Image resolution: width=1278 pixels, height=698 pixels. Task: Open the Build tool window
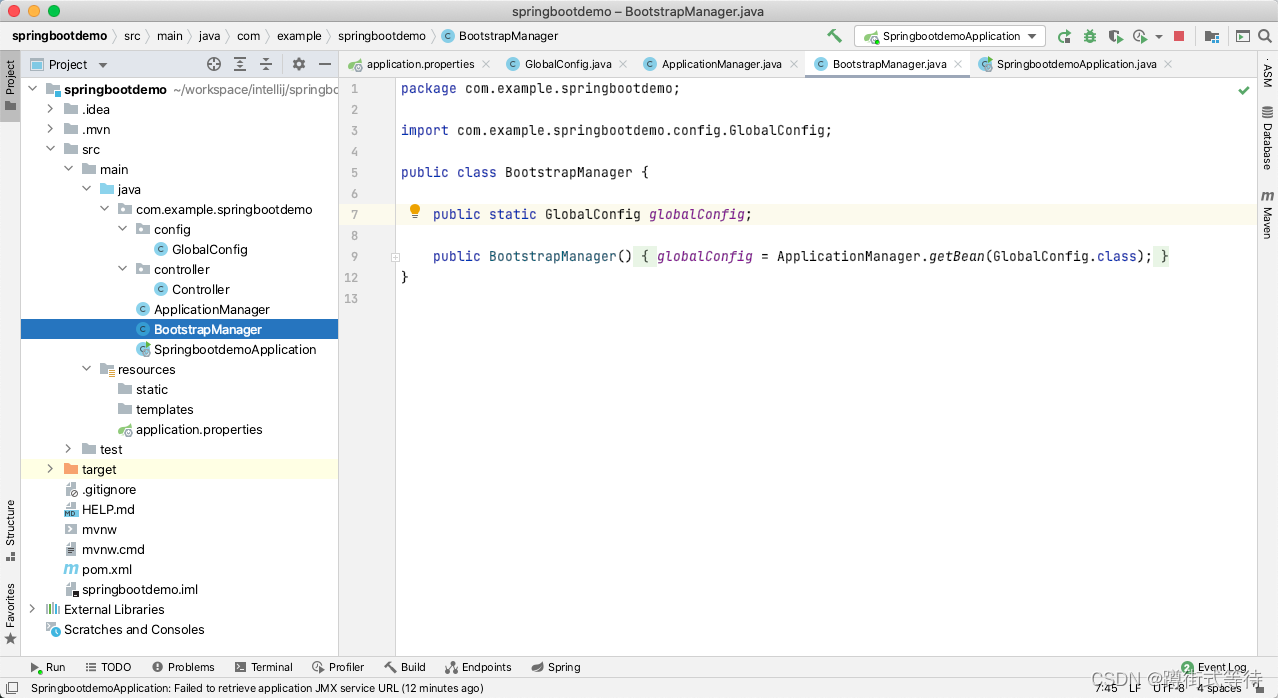pyautogui.click(x=404, y=667)
